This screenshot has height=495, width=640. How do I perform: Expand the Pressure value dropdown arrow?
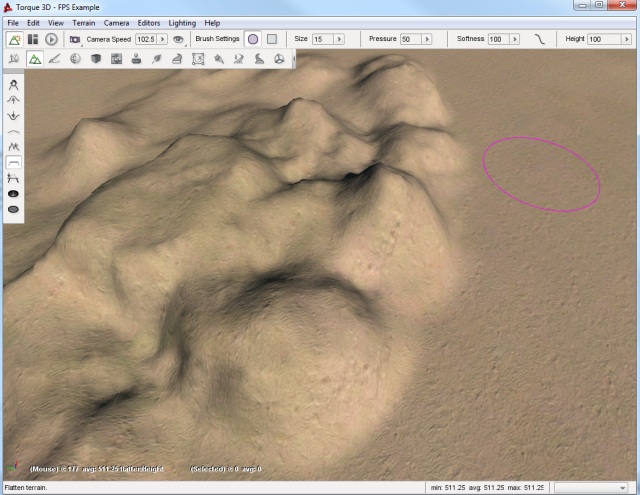(428, 39)
